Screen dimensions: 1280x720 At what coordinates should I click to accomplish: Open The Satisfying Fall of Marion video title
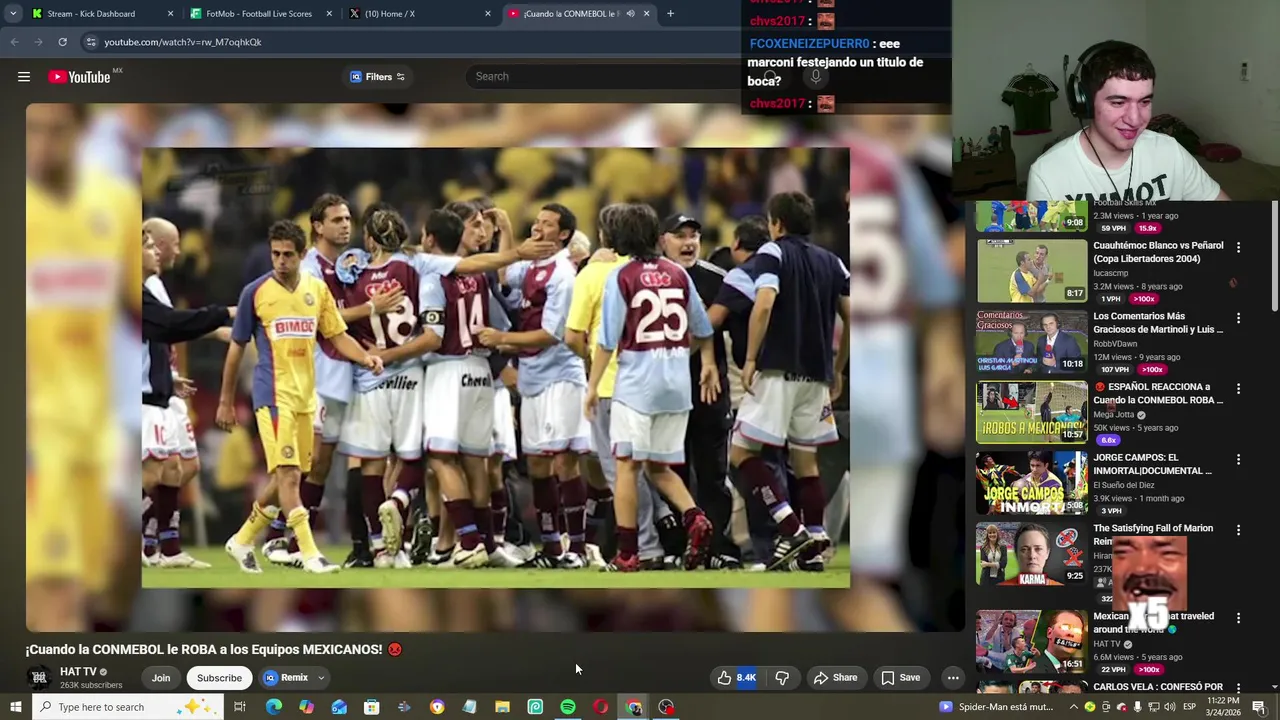1153,535
